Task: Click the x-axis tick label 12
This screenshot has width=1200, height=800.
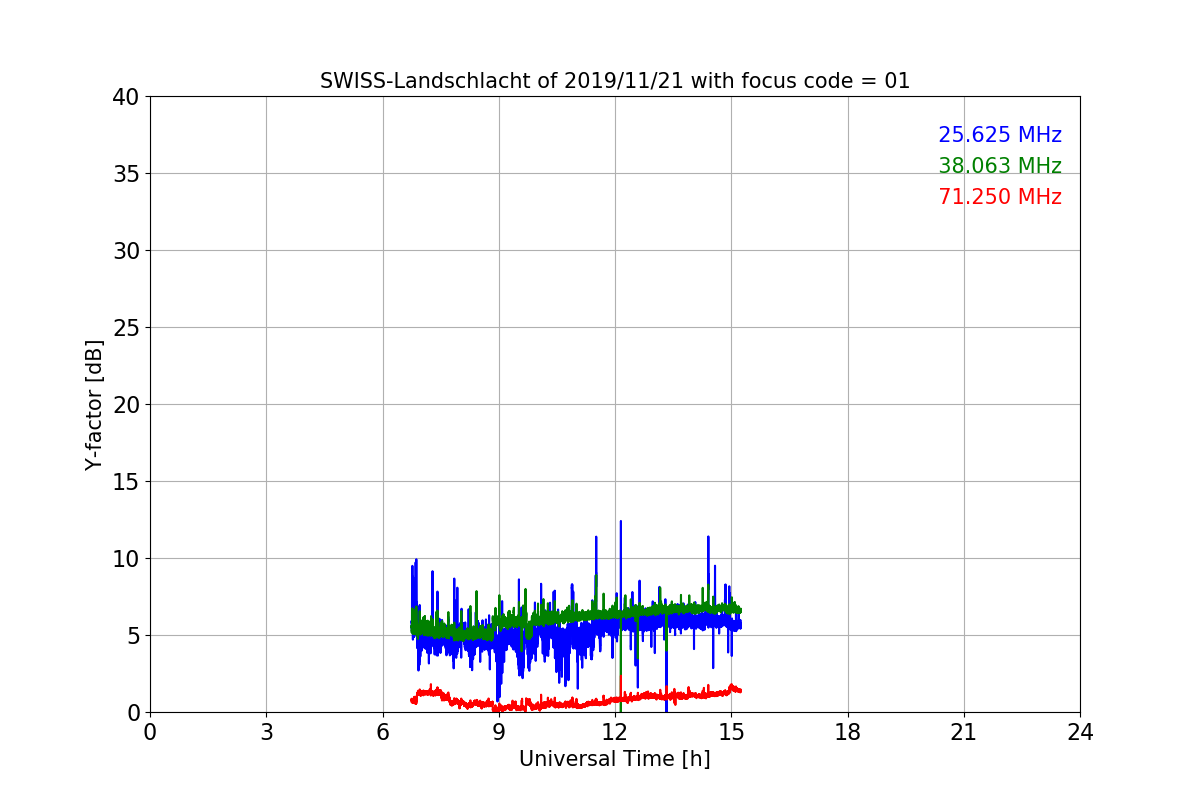Action: click(x=615, y=732)
